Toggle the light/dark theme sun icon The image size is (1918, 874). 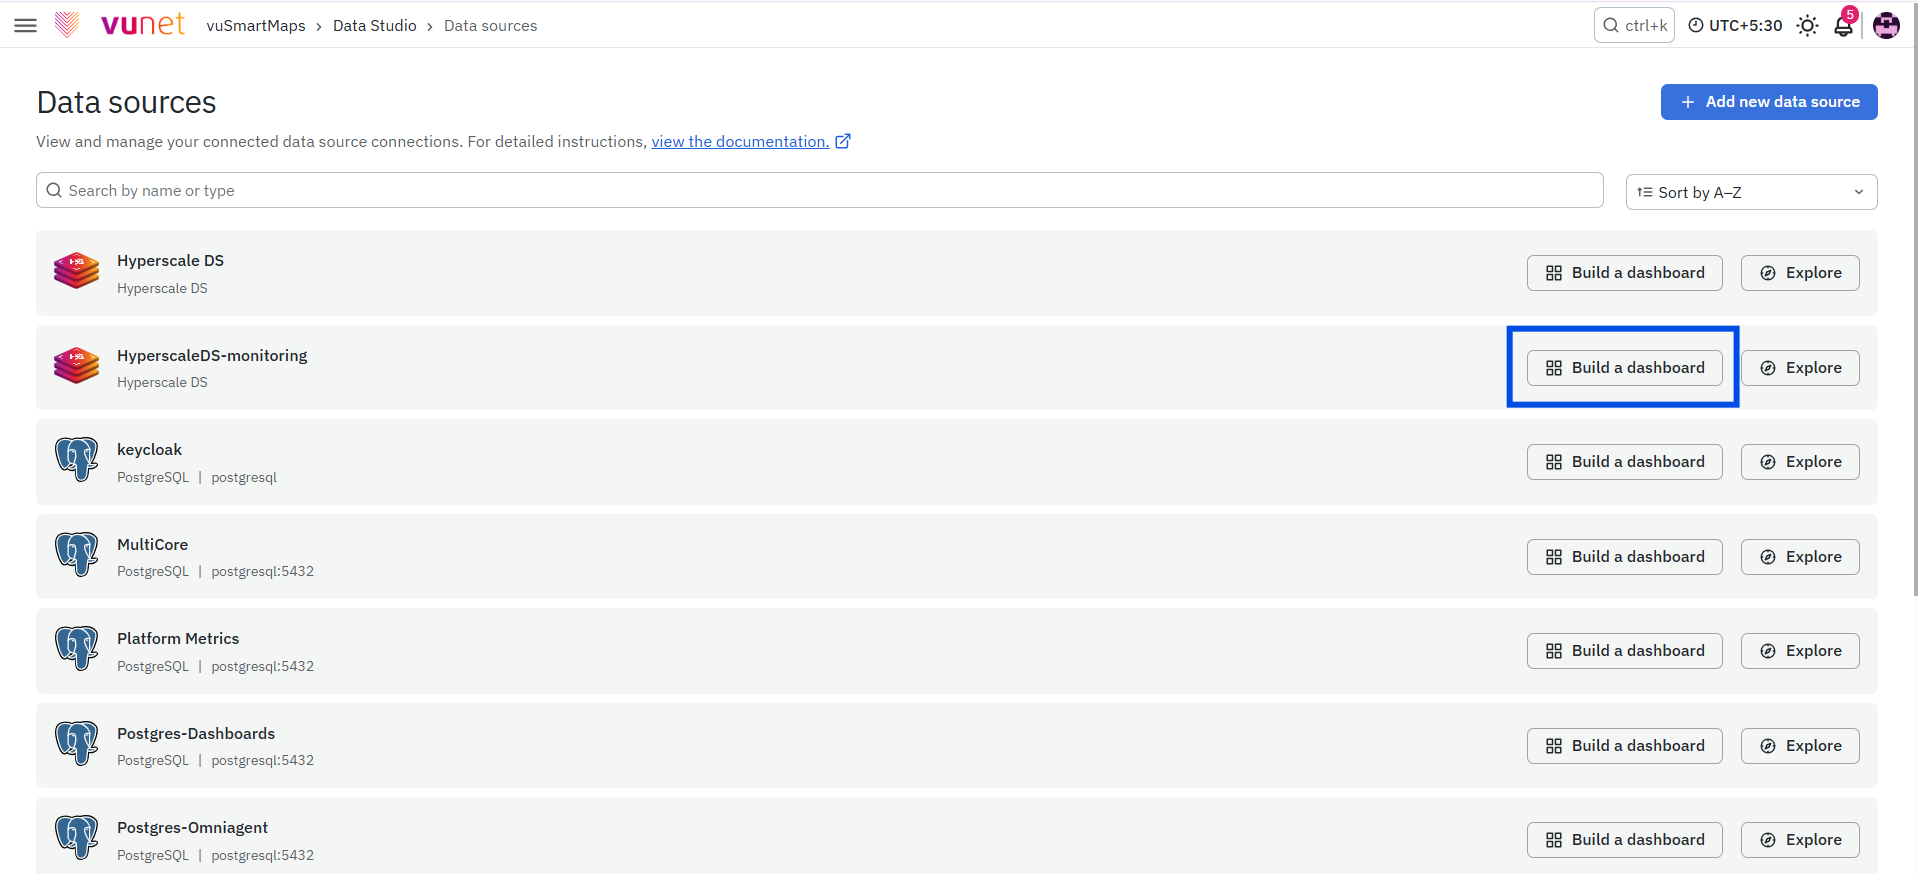click(x=1807, y=25)
